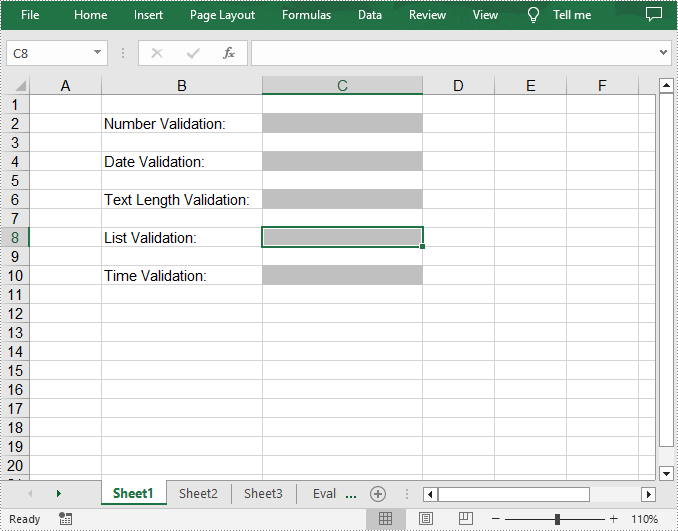Click horizontal scrollbar right arrow
This screenshot has width=678, height=531.
649,494
